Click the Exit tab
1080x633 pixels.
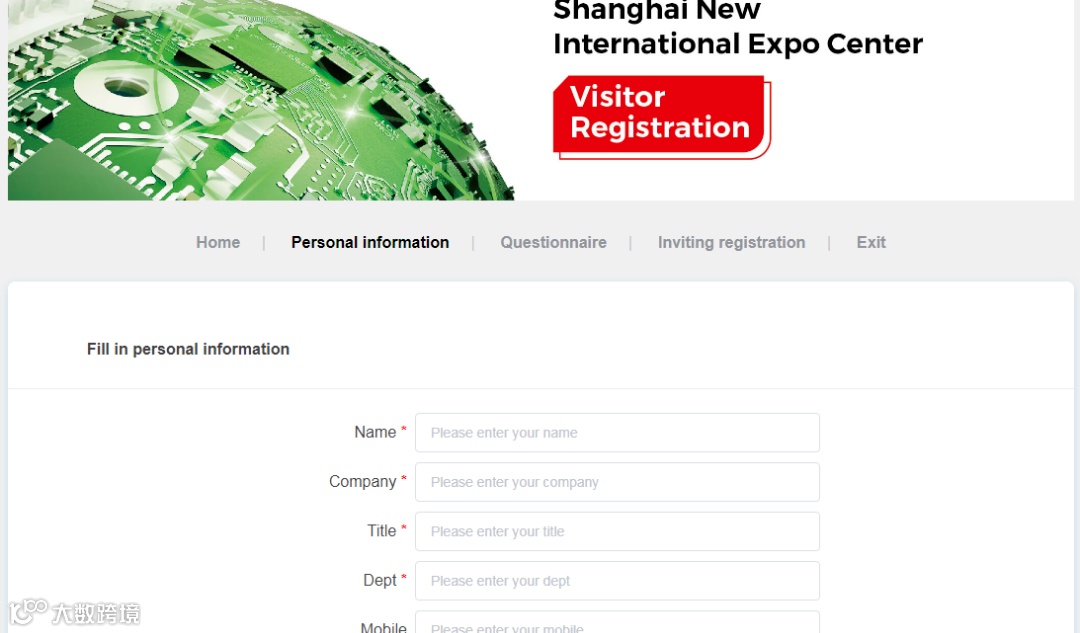click(x=871, y=242)
